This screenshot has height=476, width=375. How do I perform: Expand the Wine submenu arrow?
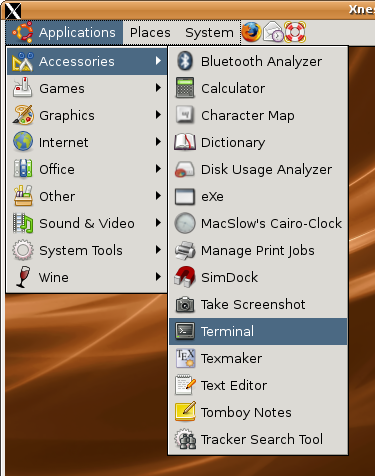[158, 277]
